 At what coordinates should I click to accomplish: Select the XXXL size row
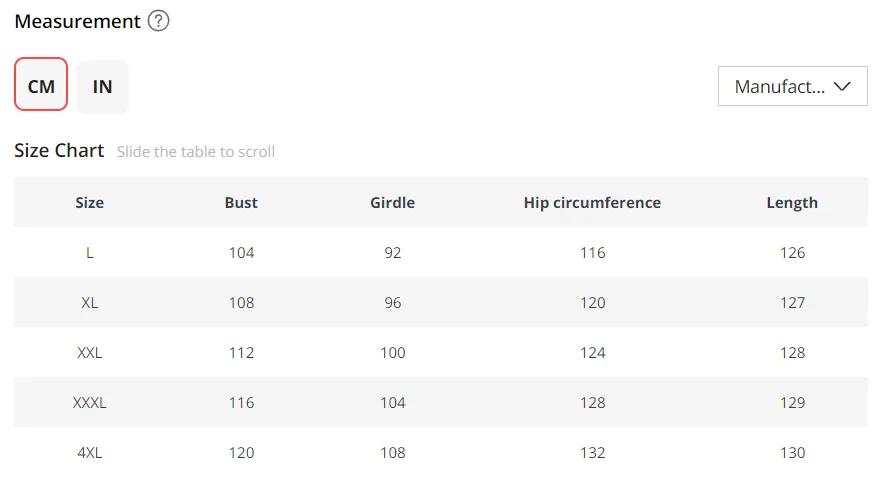click(x=441, y=402)
